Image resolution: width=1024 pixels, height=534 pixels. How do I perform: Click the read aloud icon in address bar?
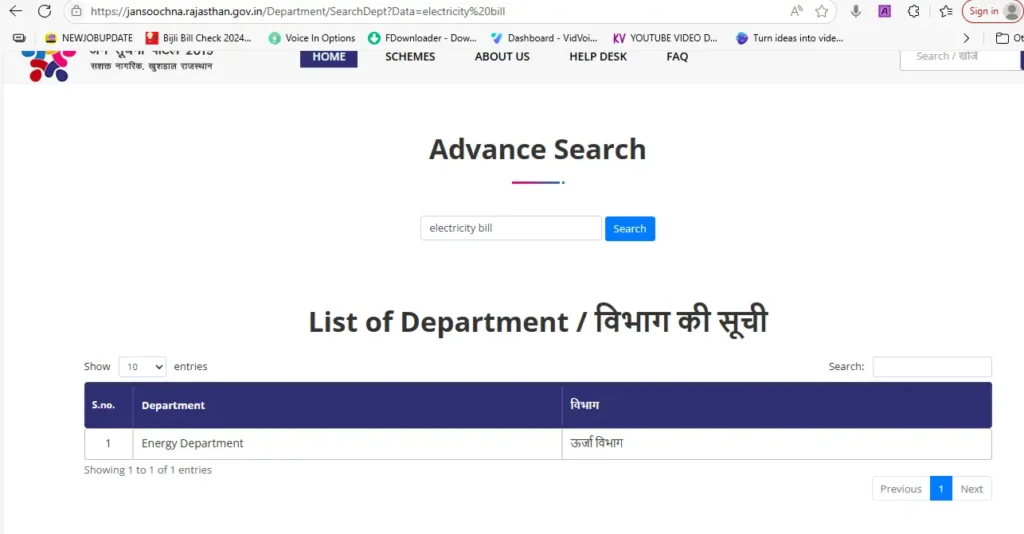(x=796, y=11)
